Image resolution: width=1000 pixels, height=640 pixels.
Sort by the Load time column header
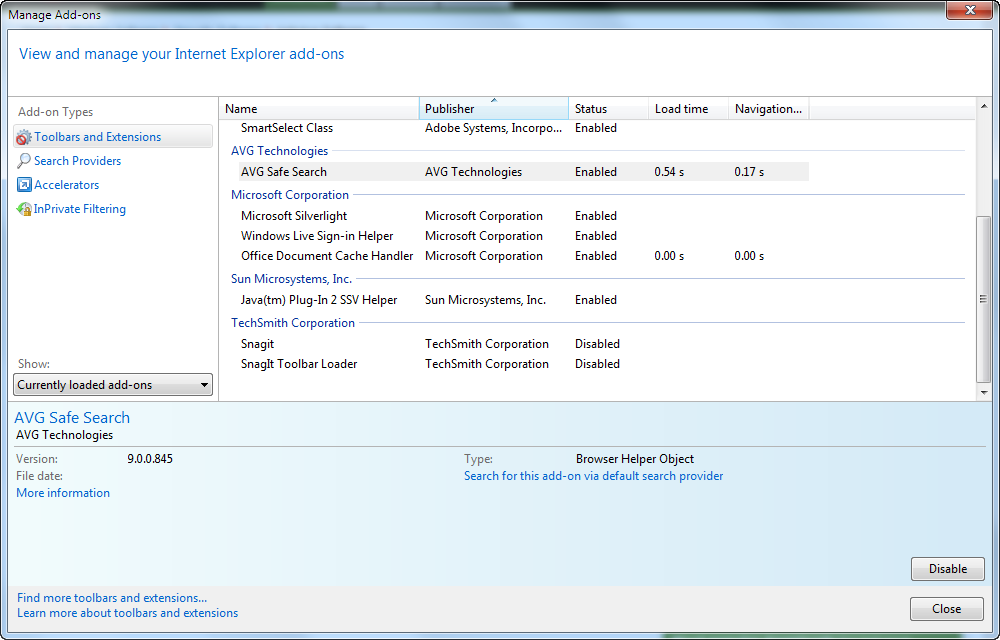pos(689,108)
